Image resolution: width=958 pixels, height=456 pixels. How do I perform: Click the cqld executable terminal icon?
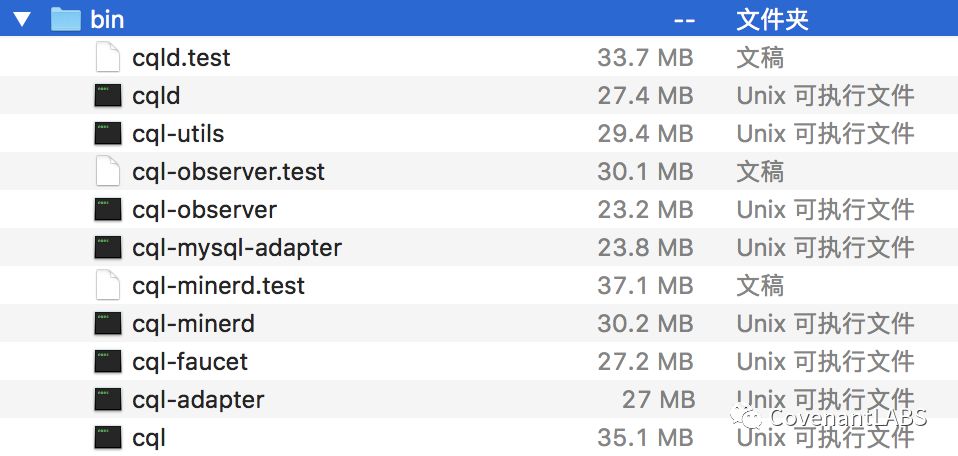(108, 96)
